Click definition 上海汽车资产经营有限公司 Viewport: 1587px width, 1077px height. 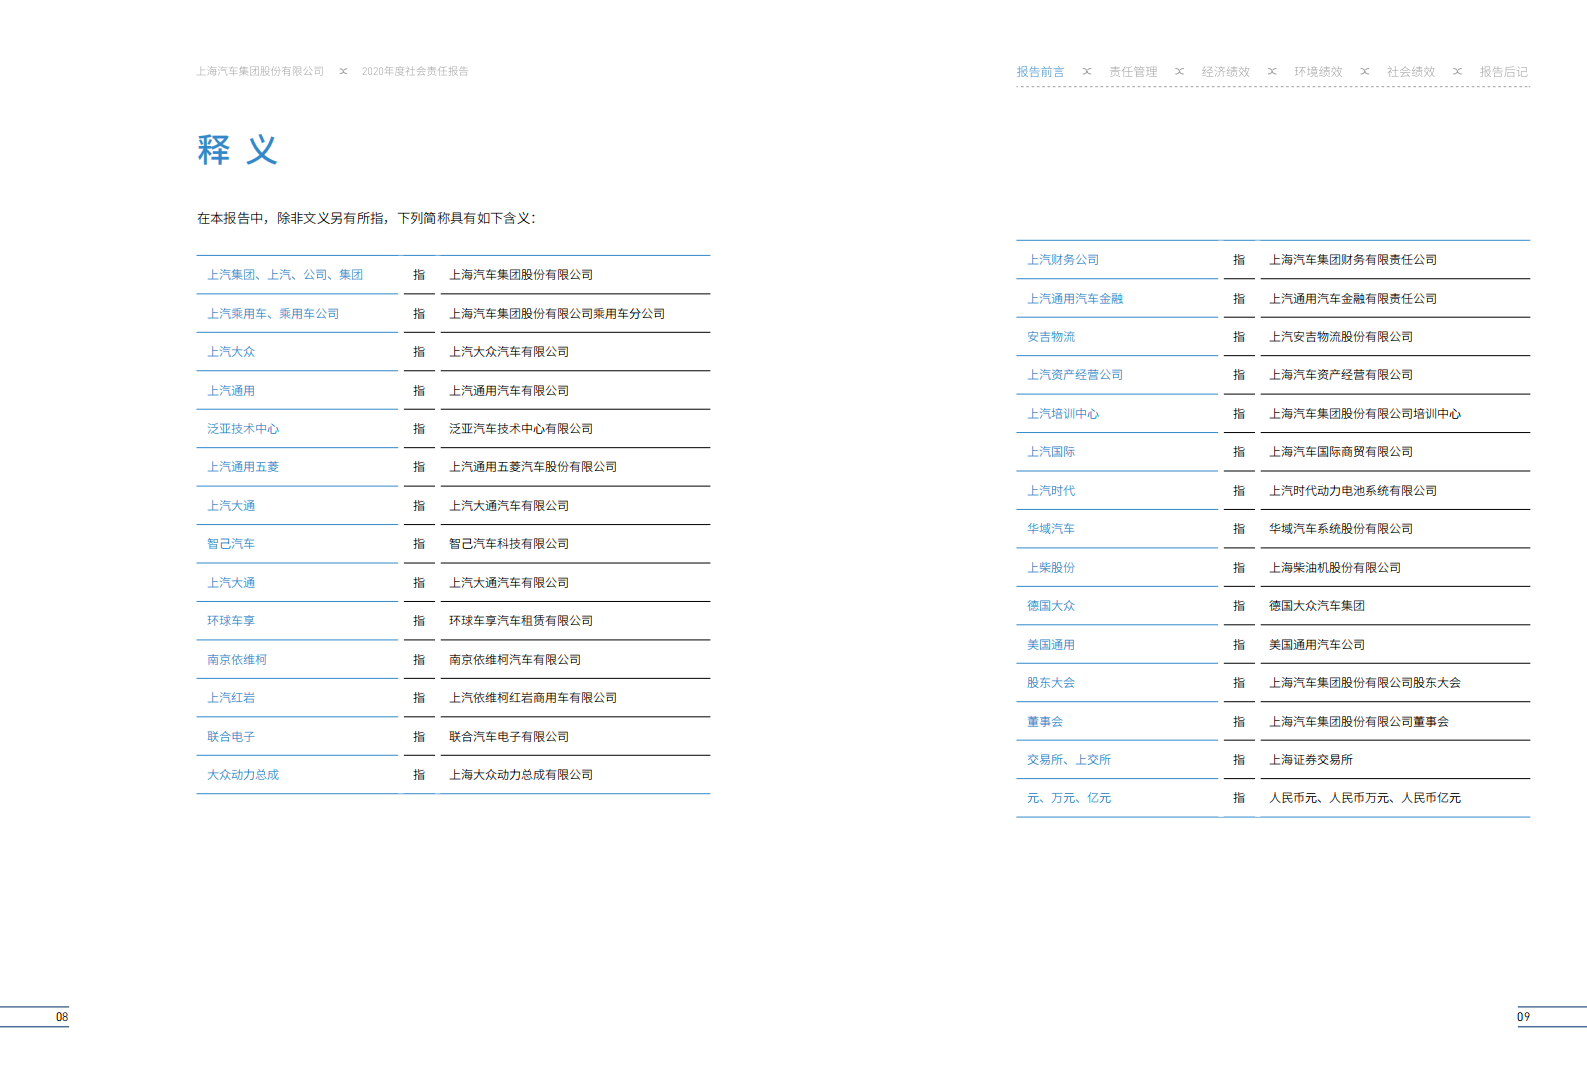pyautogui.click(x=1341, y=375)
